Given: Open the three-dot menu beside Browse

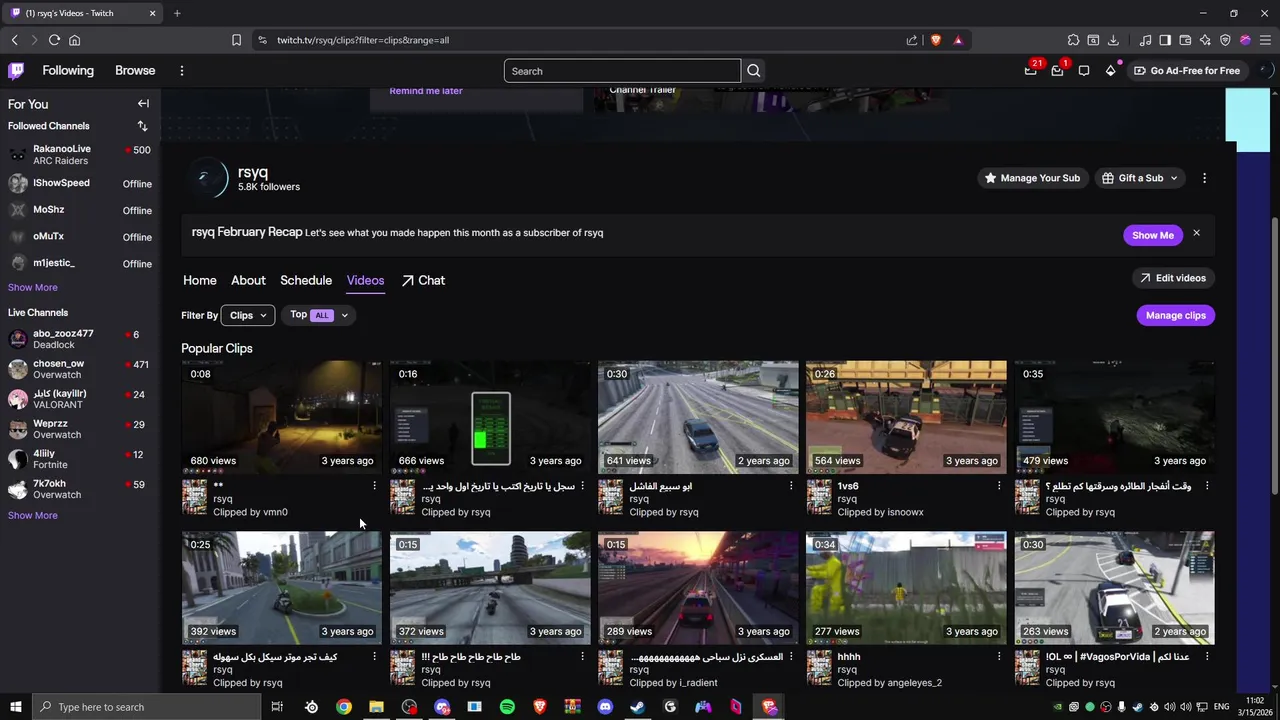Looking at the screenshot, I should pyautogui.click(x=182, y=71).
